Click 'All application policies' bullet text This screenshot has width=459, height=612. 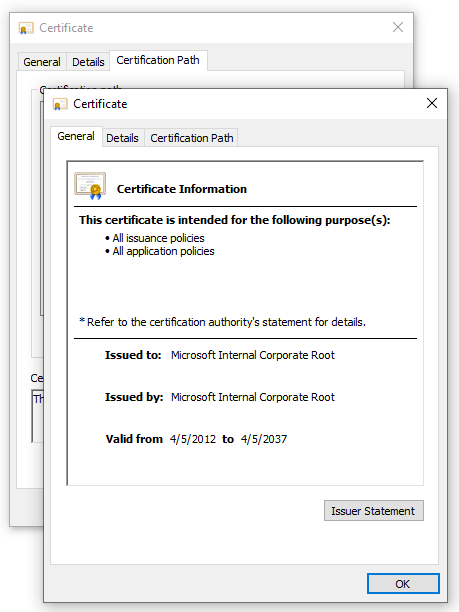coord(164,251)
